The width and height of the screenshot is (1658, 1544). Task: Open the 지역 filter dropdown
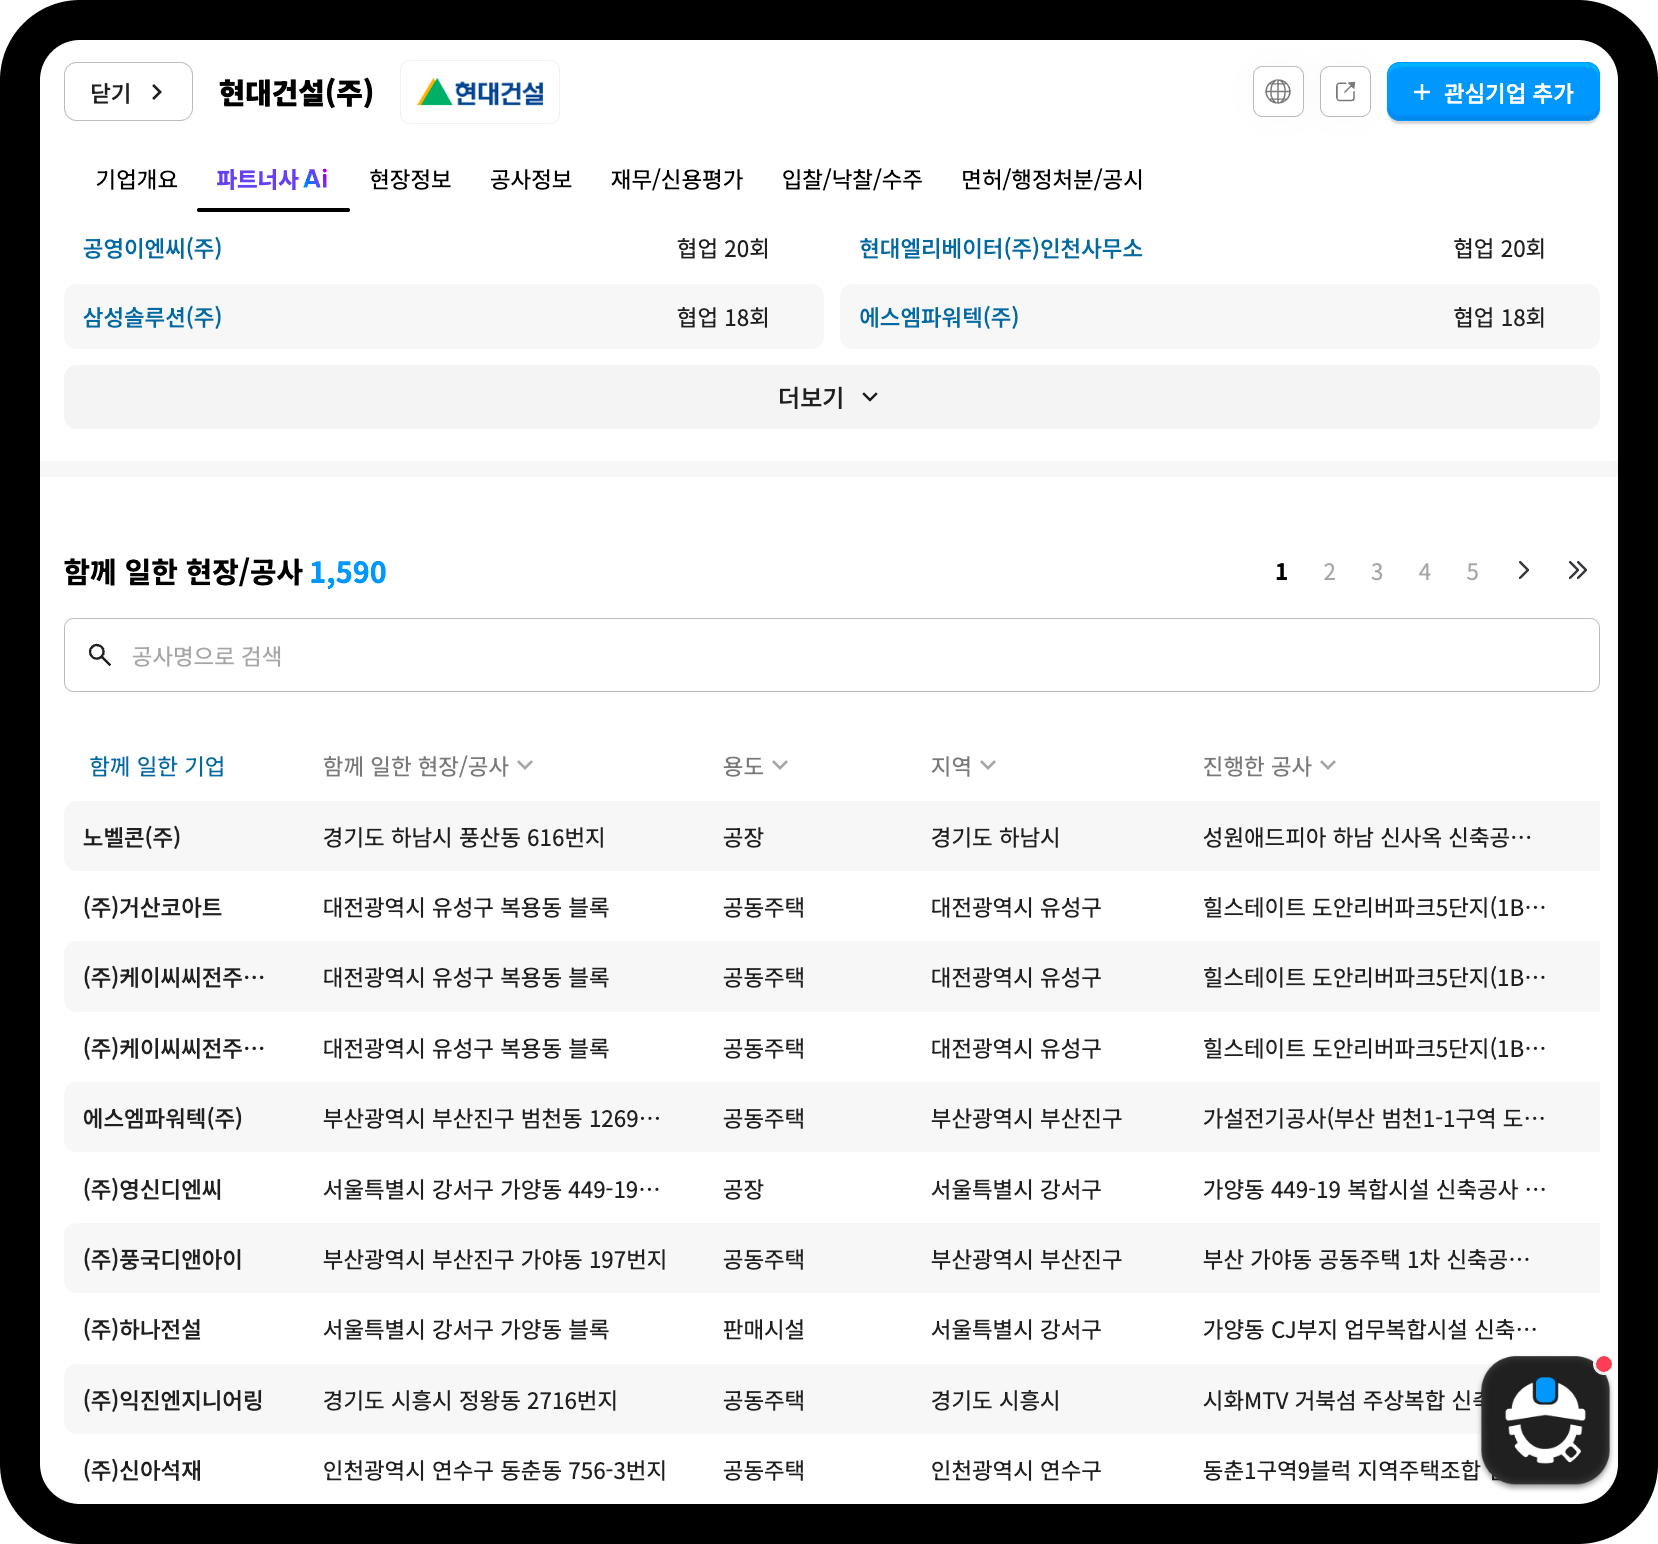point(963,766)
